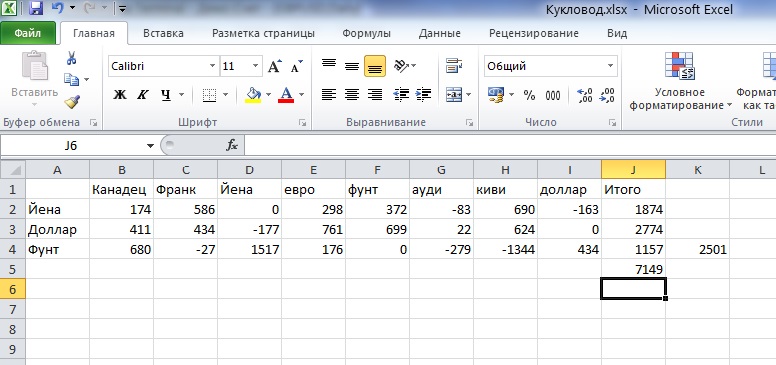This screenshot has width=776, height=365.
Task: Toggle bottom align highlighted button
Action: pyautogui.click(x=375, y=66)
